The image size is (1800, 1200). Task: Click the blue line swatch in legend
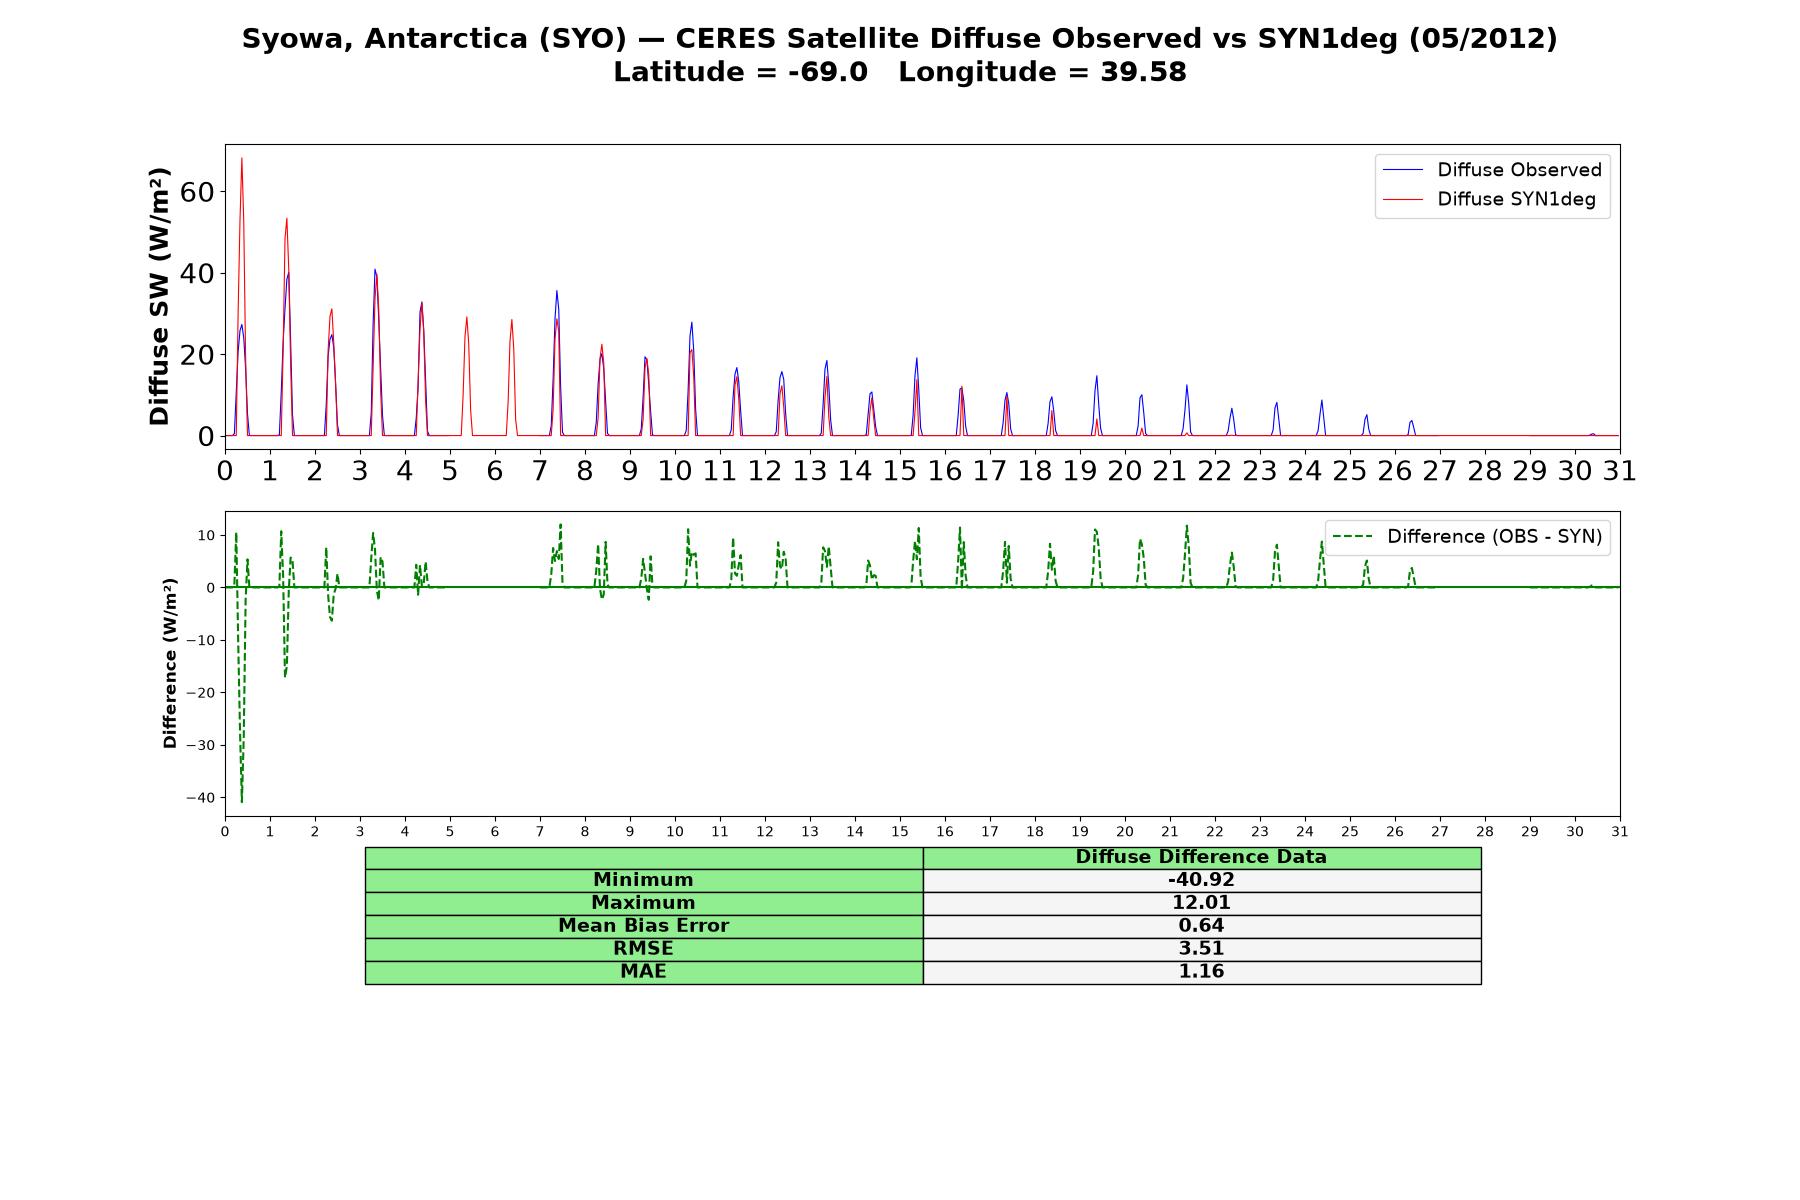[x=1403, y=170]
